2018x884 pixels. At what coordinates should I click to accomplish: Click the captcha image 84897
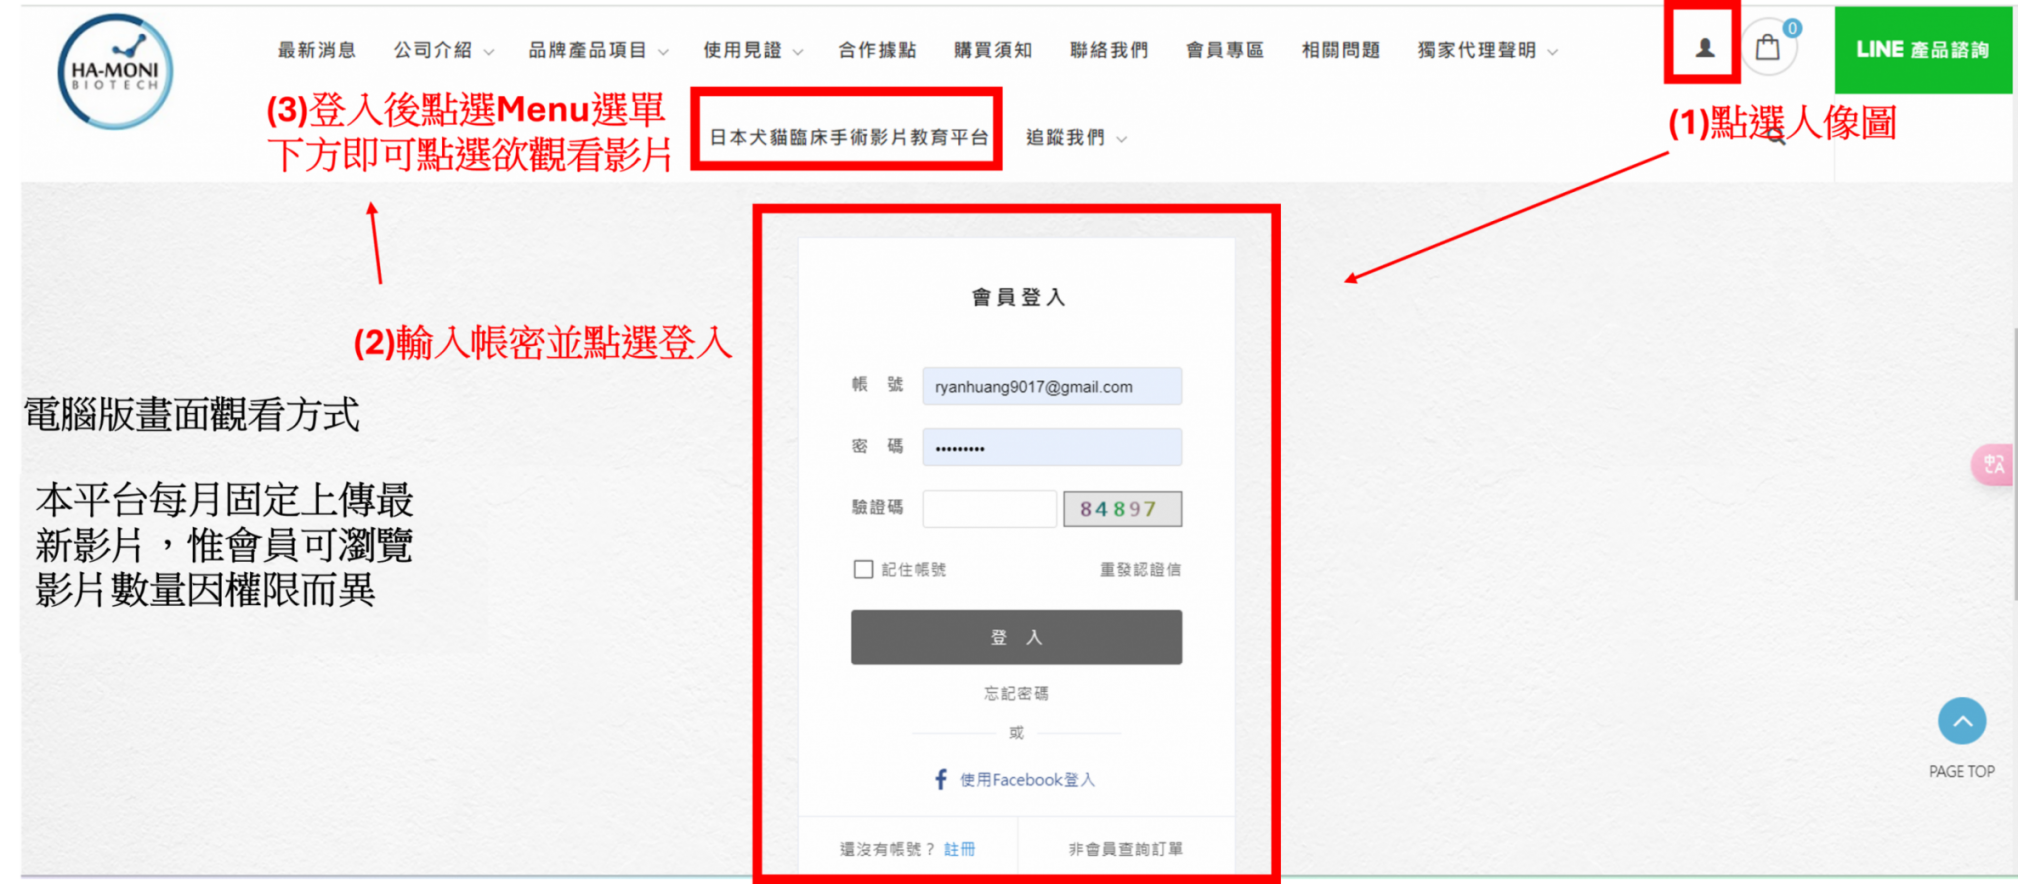(x=1122, y=509)
